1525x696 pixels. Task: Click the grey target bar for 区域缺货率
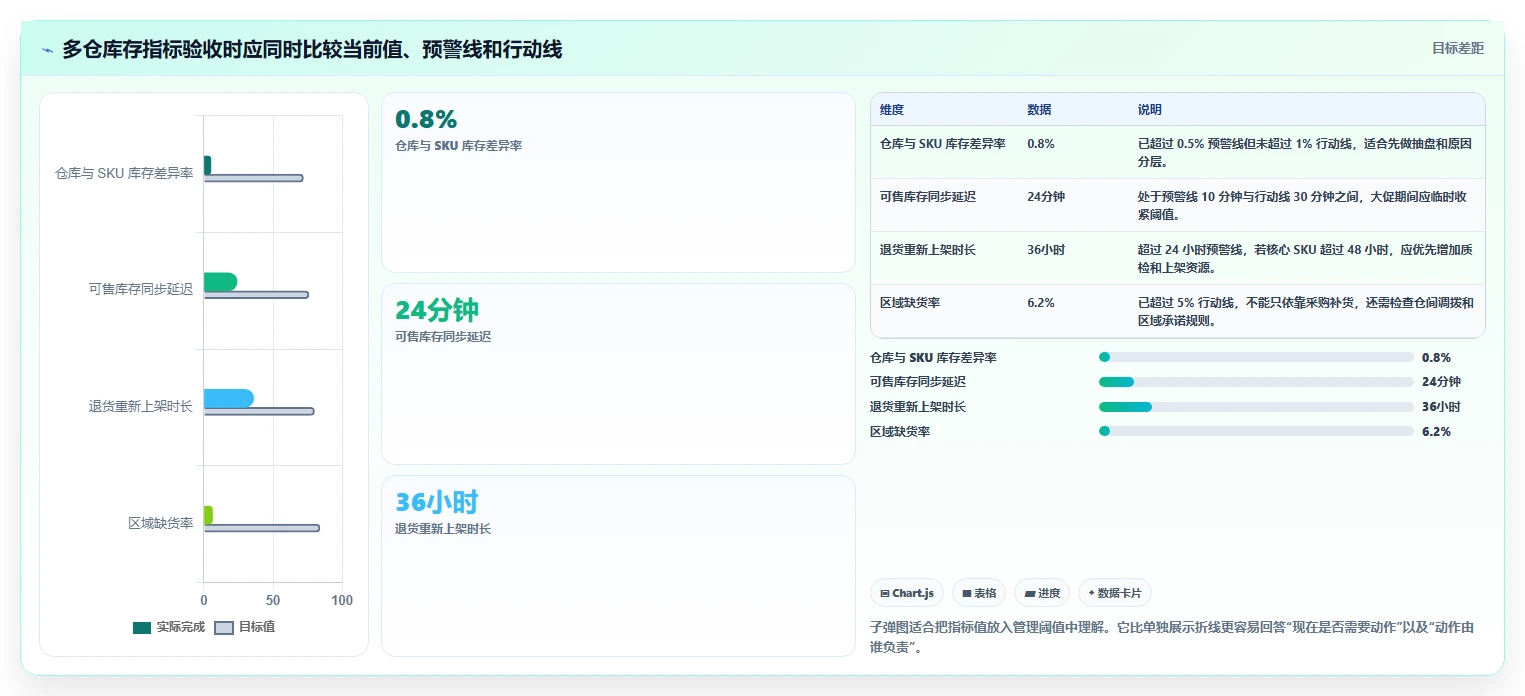coord(262,528)
